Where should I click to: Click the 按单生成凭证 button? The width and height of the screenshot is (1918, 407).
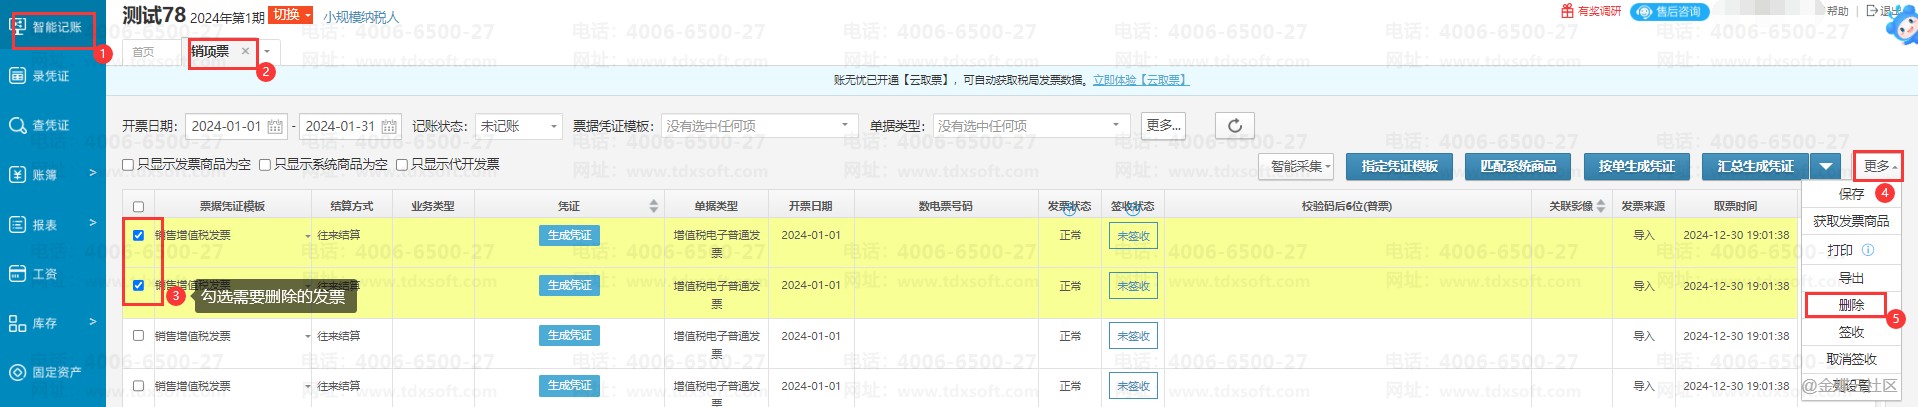click(1636, 166)
